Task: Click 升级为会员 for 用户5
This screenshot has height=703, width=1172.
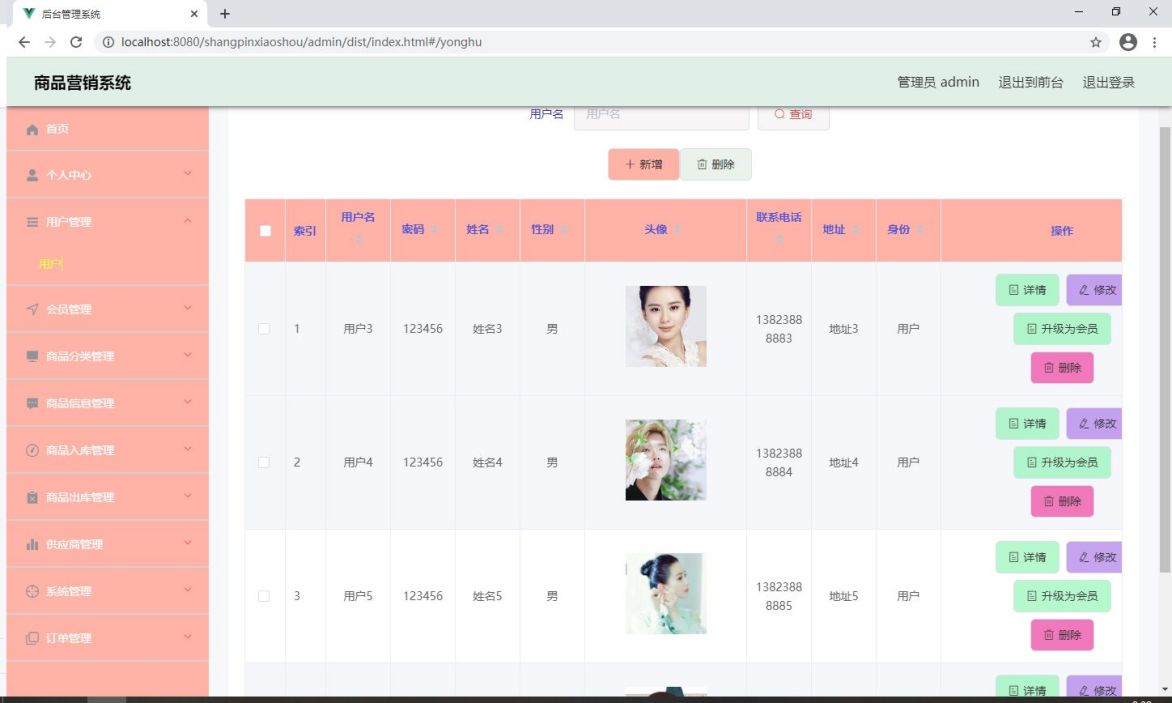Action: (1062, 596)
